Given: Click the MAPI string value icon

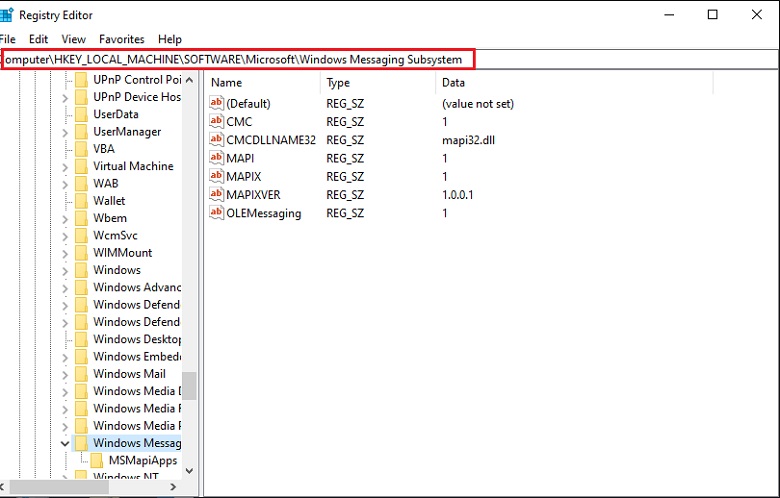Looking at the screenshot, I should tap(216, 158).
